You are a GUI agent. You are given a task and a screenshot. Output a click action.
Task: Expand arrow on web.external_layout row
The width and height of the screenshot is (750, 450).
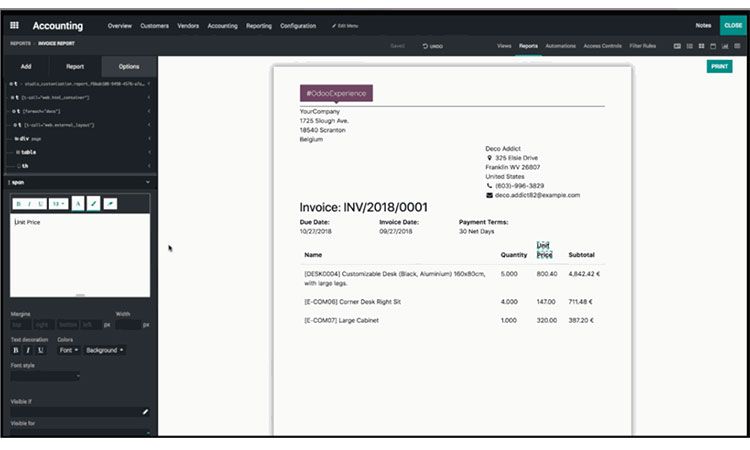[x=148, y=125]
